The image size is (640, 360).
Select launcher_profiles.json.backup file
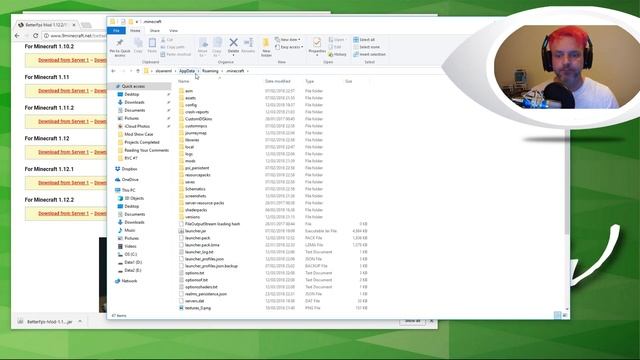point(208,266)
